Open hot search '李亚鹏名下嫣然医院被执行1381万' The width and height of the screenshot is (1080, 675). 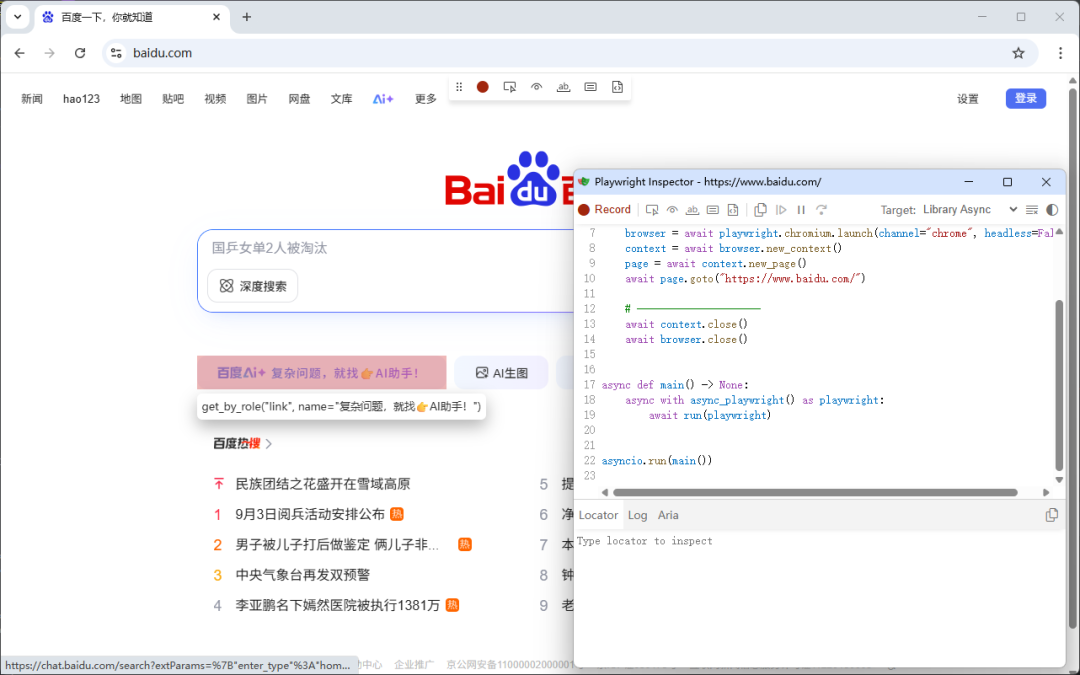[x=338, y=605]
